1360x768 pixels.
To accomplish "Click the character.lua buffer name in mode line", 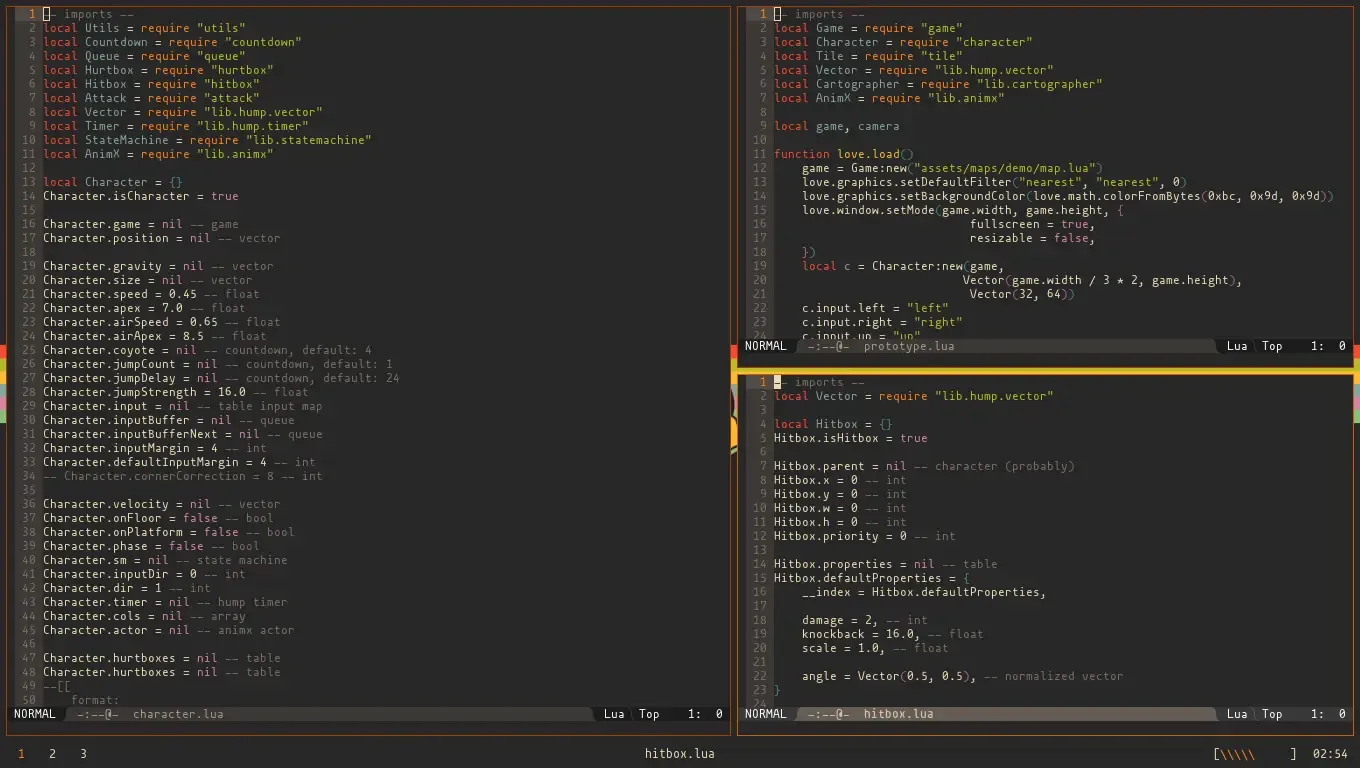I will [178, 714].
